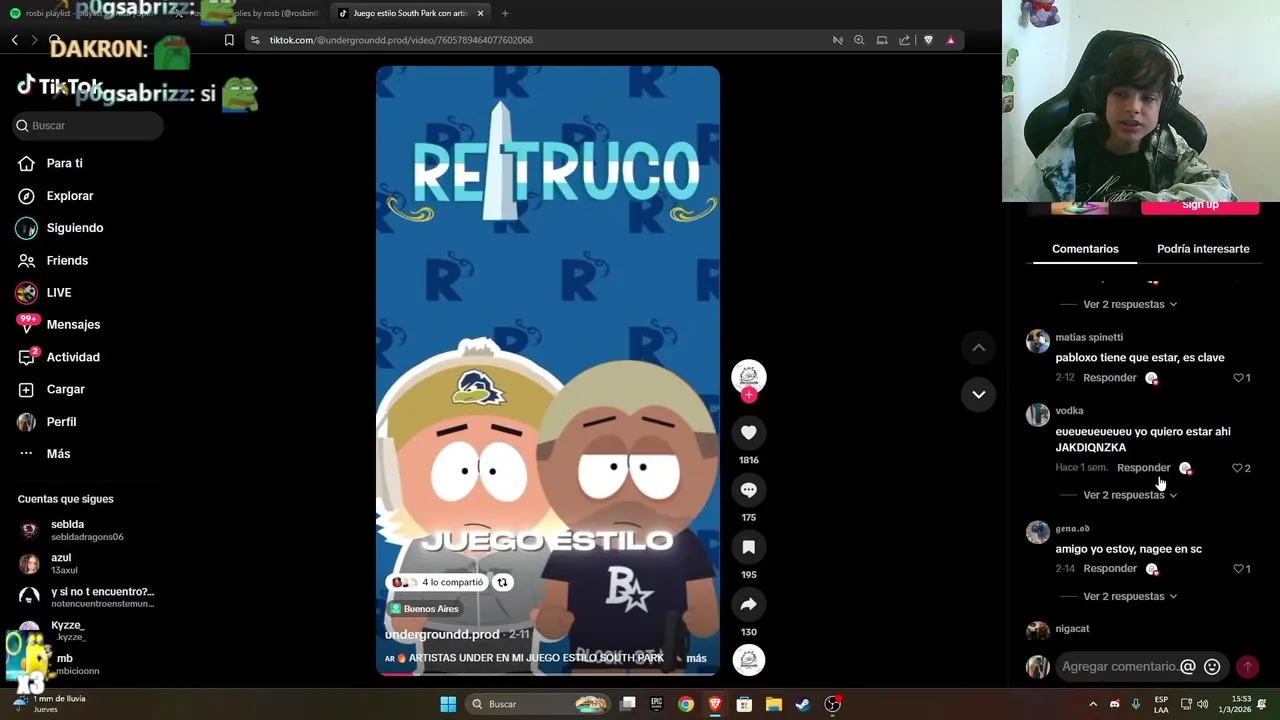Switch to Comentarios tab

(x=1085, y=249)
